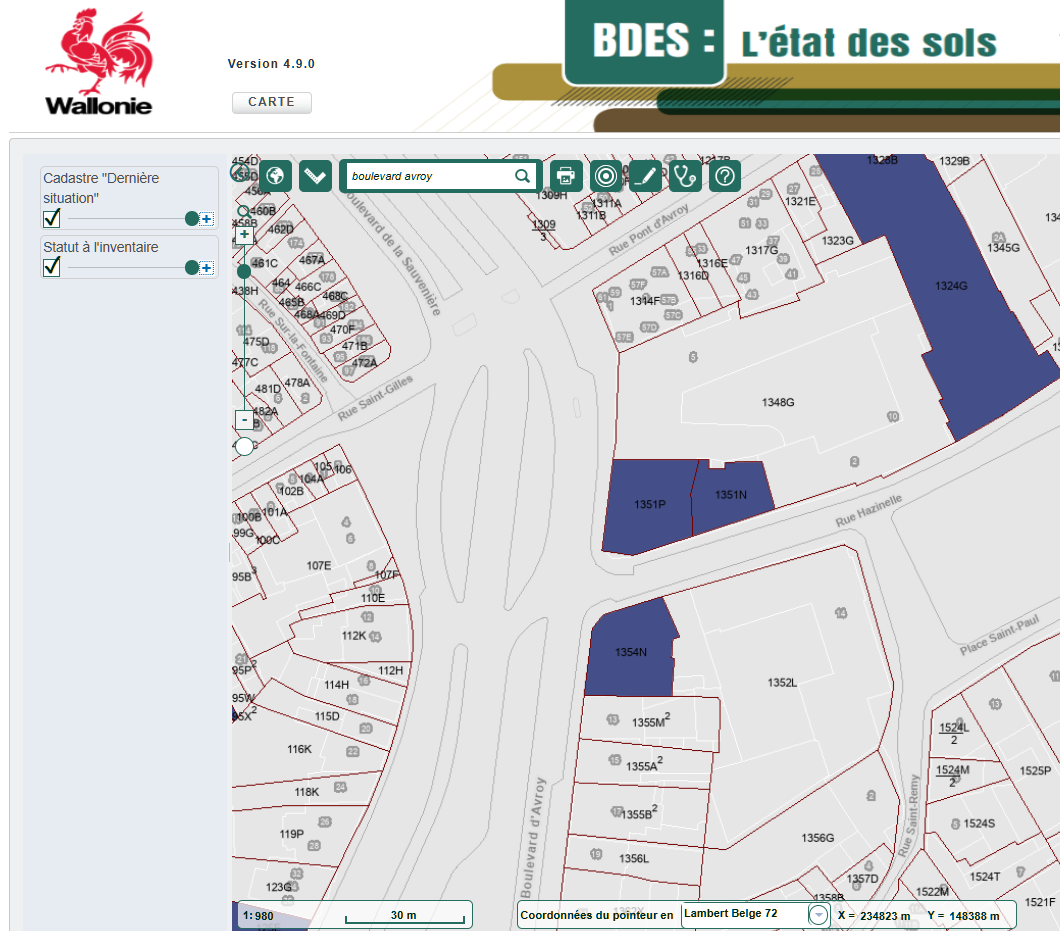Select the pencil drawing tool
Viewport: 1060px width, 931px height.
(646, 176)
